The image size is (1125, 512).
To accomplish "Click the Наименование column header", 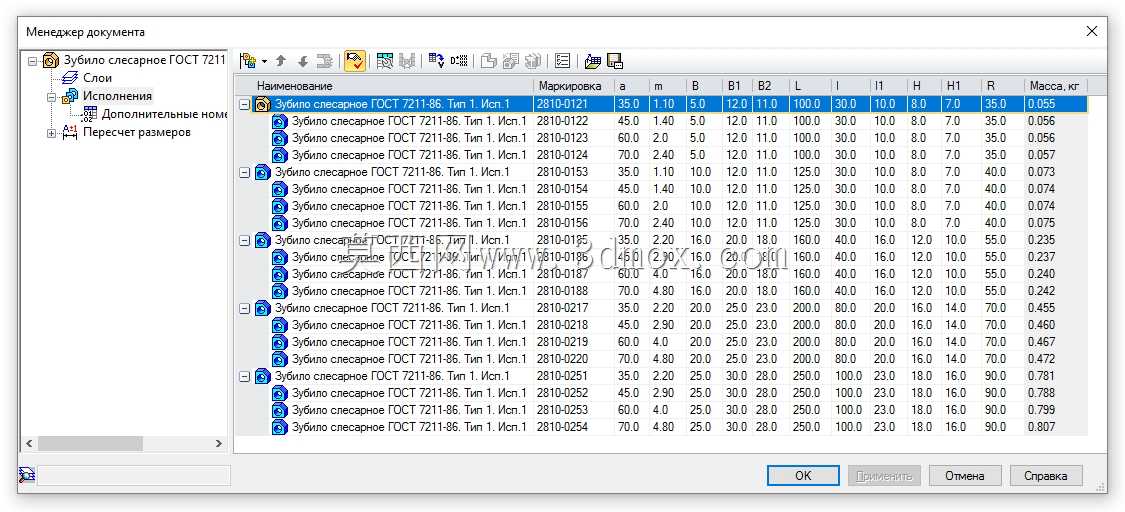I will 385,86.
